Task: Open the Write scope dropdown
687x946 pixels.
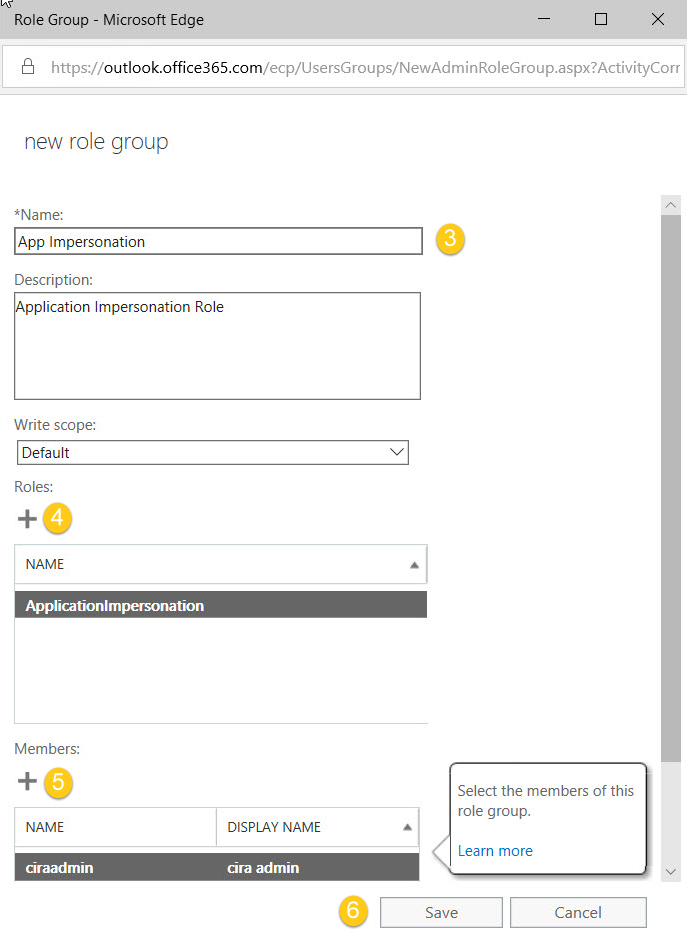Action: 213,452
